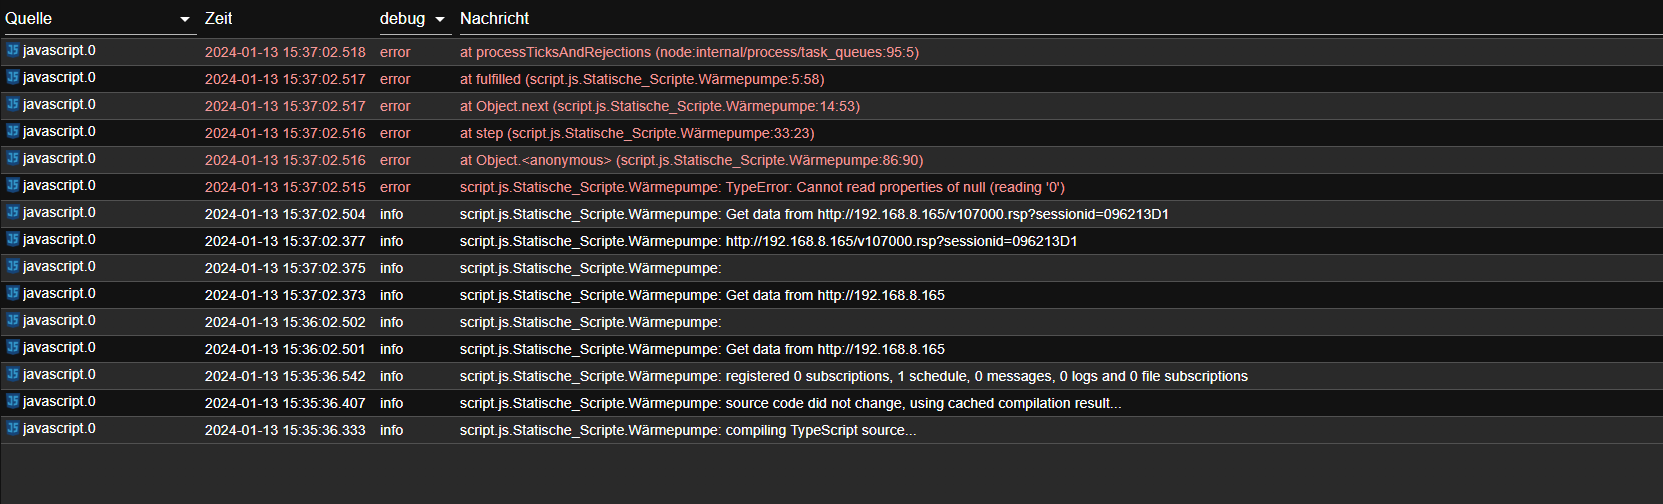Open the Quelle source filter dropdown
Screen dimensions: 1663x504
coord(185,19)
